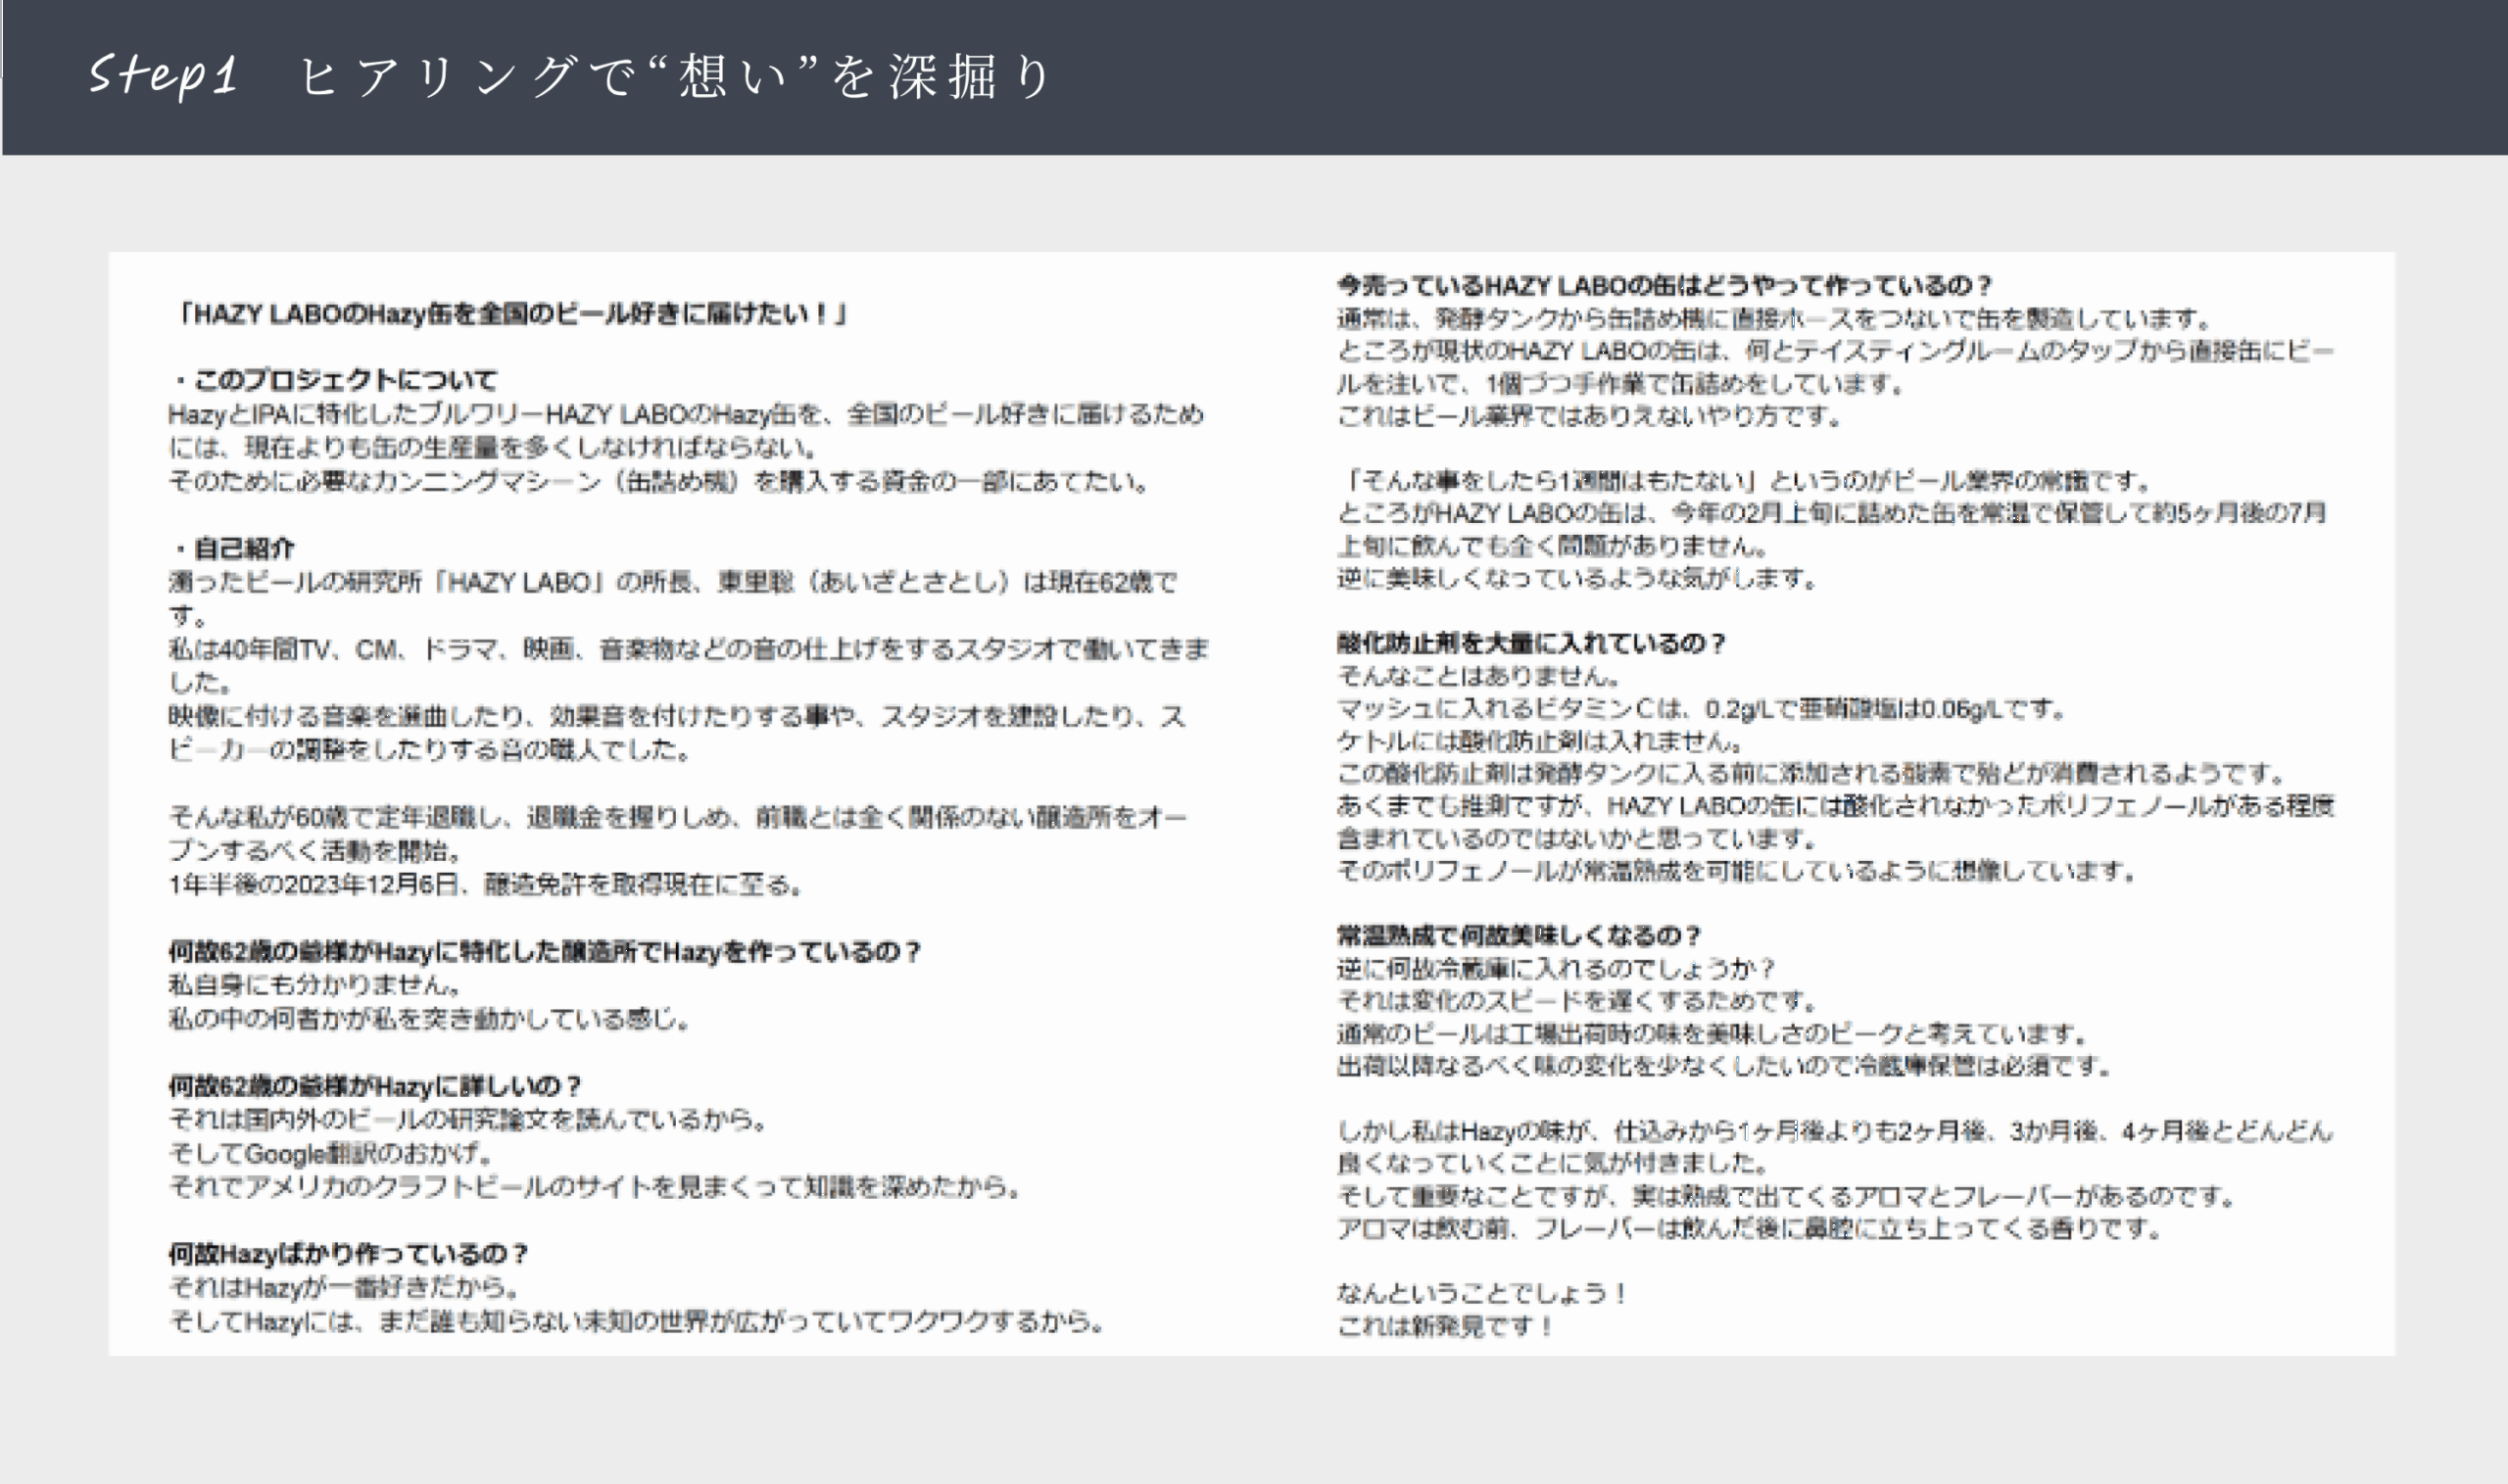Click the line starting "HazyとIPAに特化したブルワリー"
The height and width of the screenshot is (1484, 2508).
pos(686,414)
